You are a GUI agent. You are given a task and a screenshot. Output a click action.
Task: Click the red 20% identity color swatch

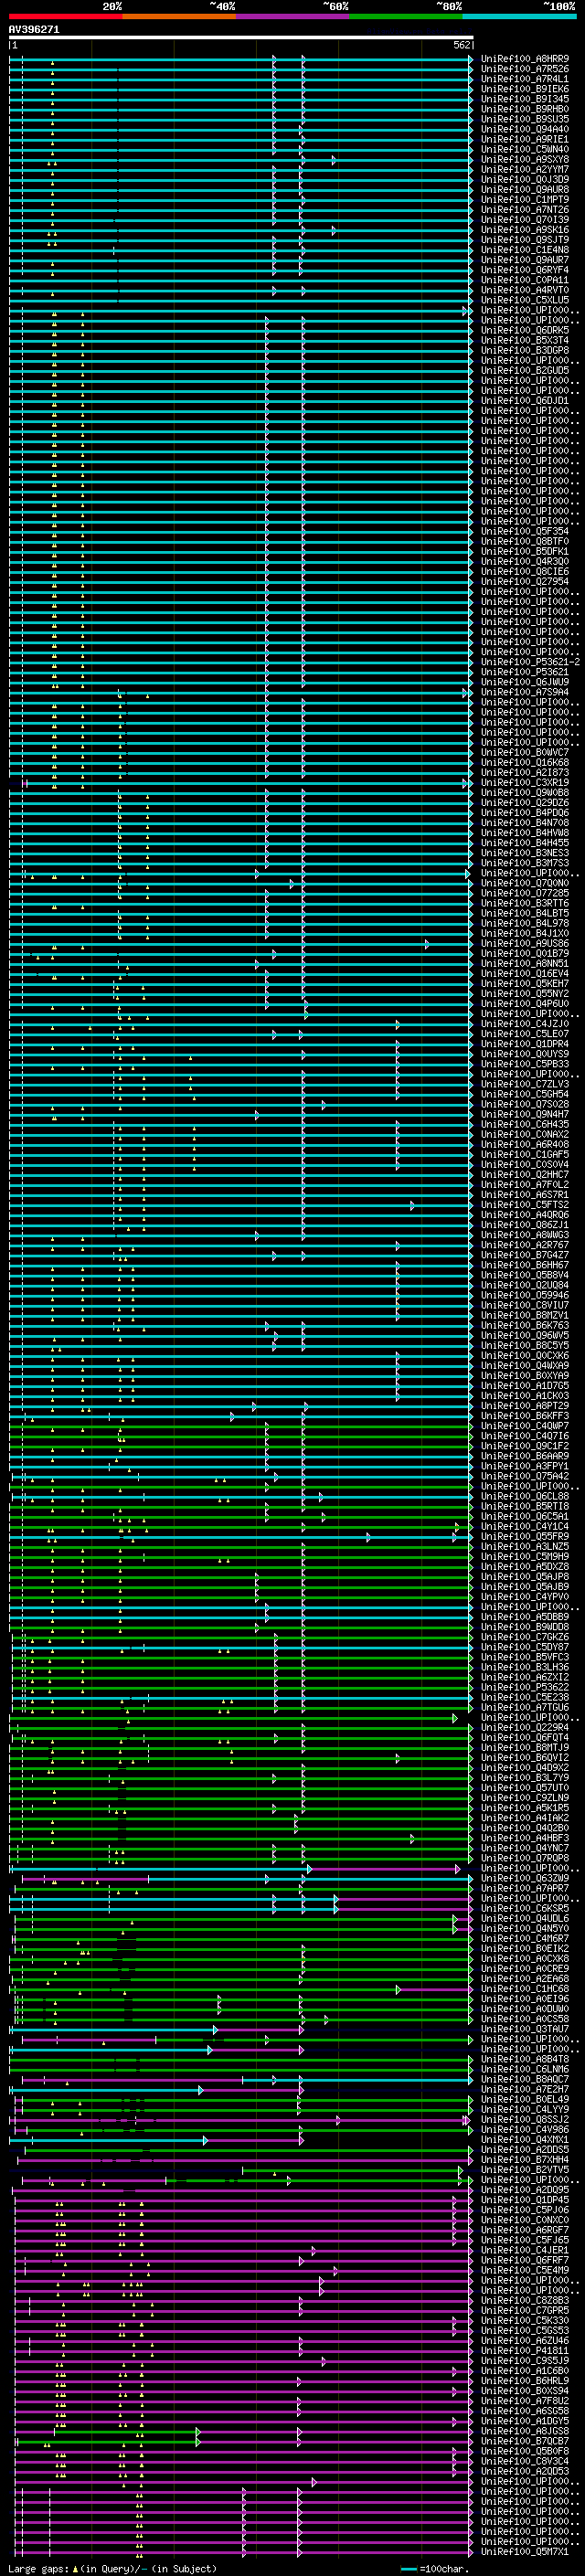65,16
